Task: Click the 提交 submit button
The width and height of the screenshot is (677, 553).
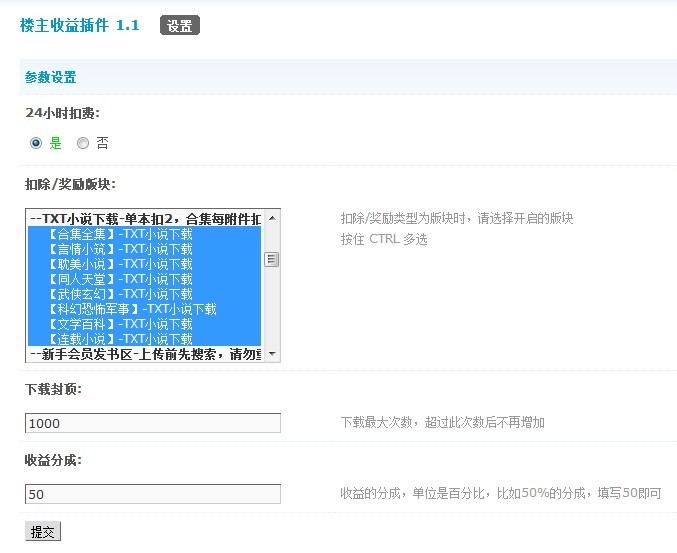Action: pyautogui.click(x=43, y=532)
